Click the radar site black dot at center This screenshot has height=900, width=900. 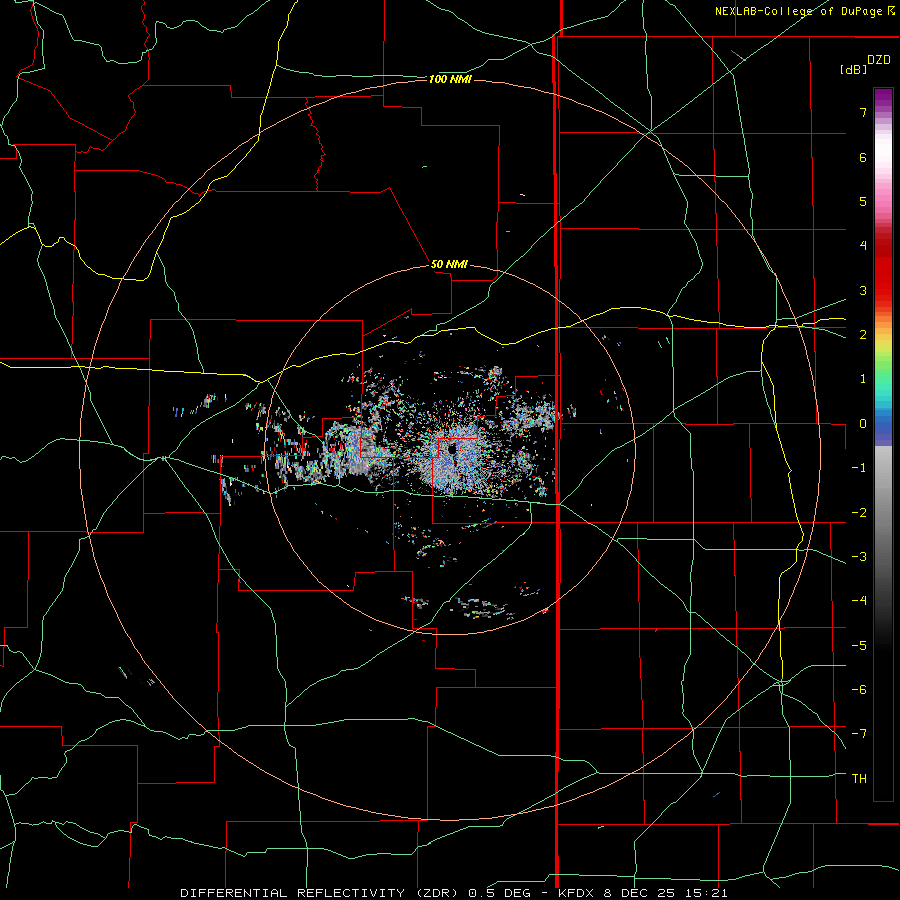pyautogui.click(x=452, y=448)
